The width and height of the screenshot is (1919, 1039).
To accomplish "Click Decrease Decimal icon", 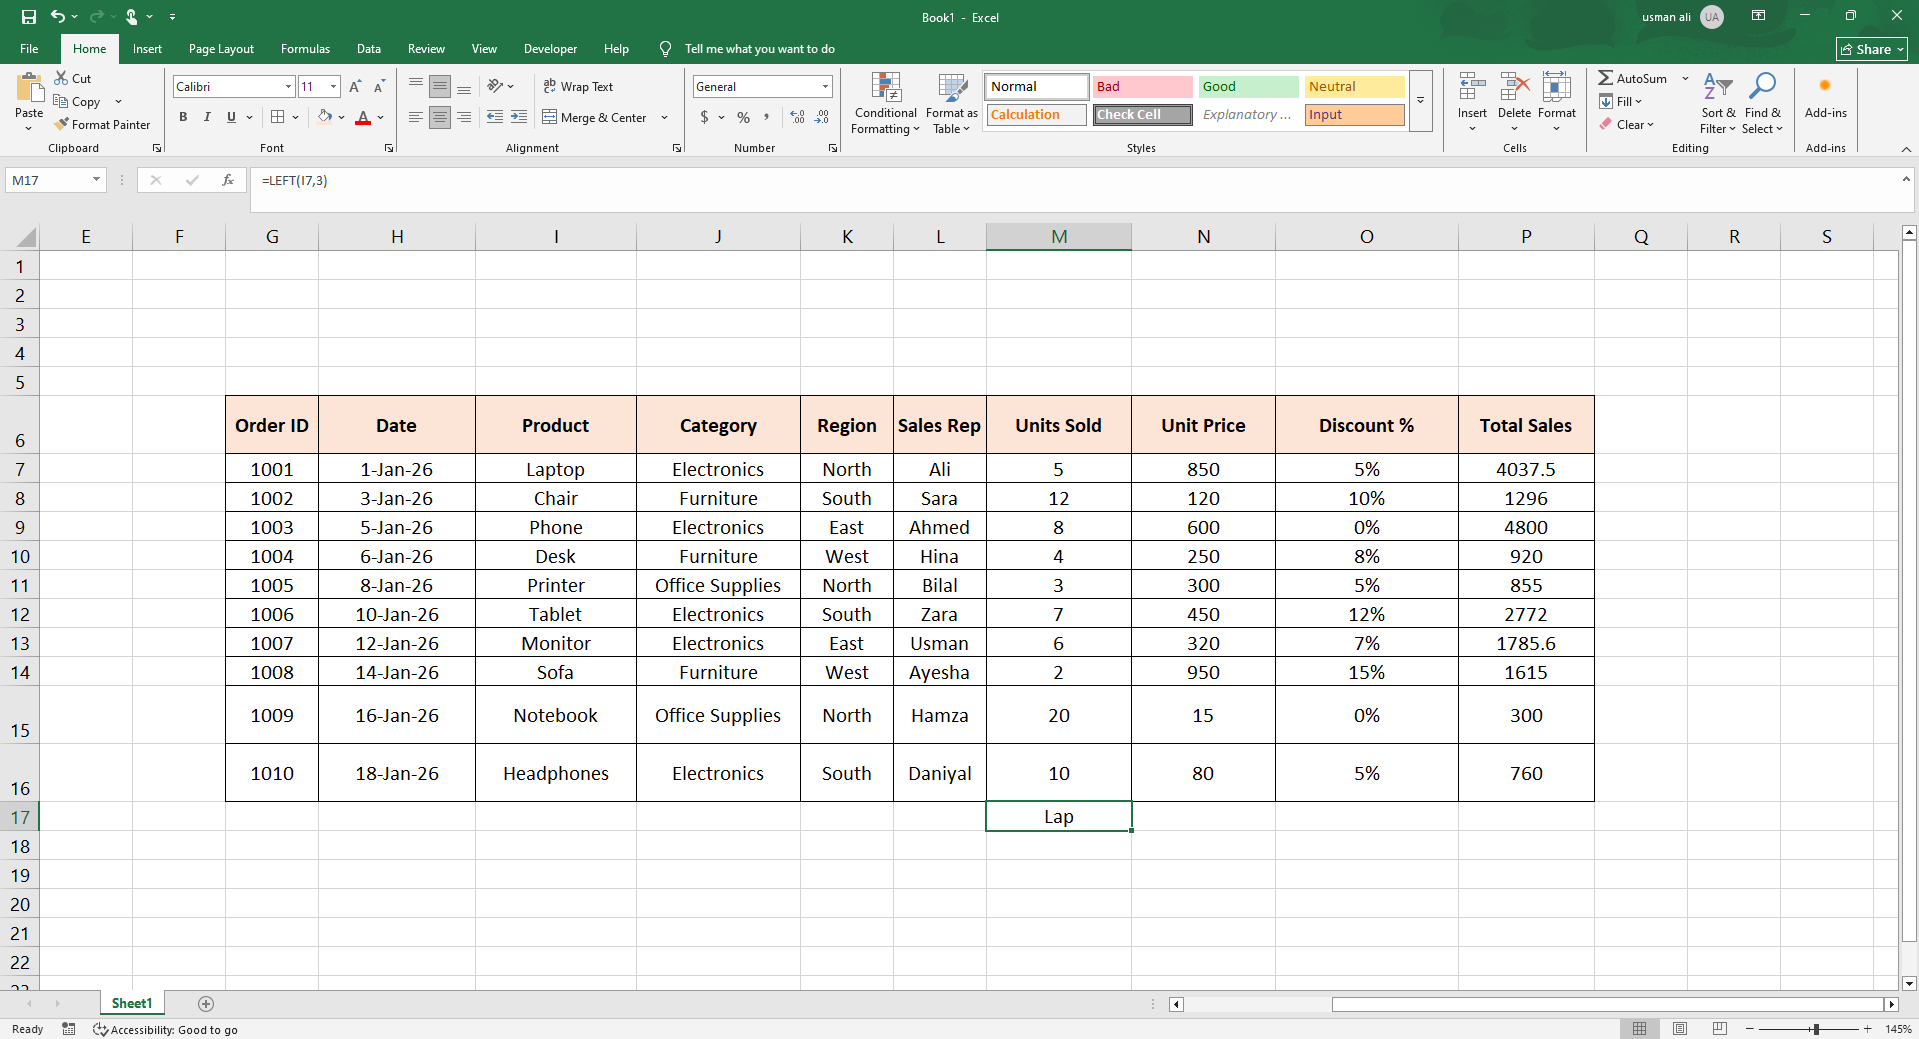I will pos(822,117).
